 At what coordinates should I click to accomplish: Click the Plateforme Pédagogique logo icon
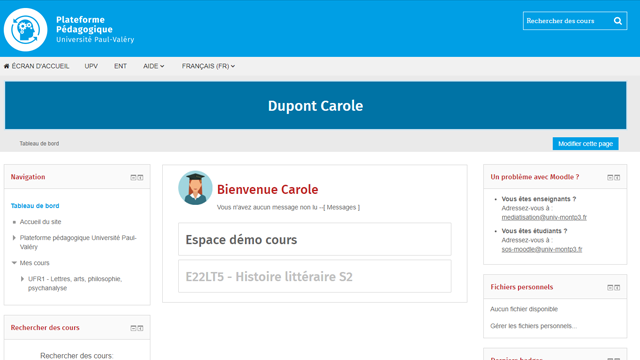(x=25, y=29)
